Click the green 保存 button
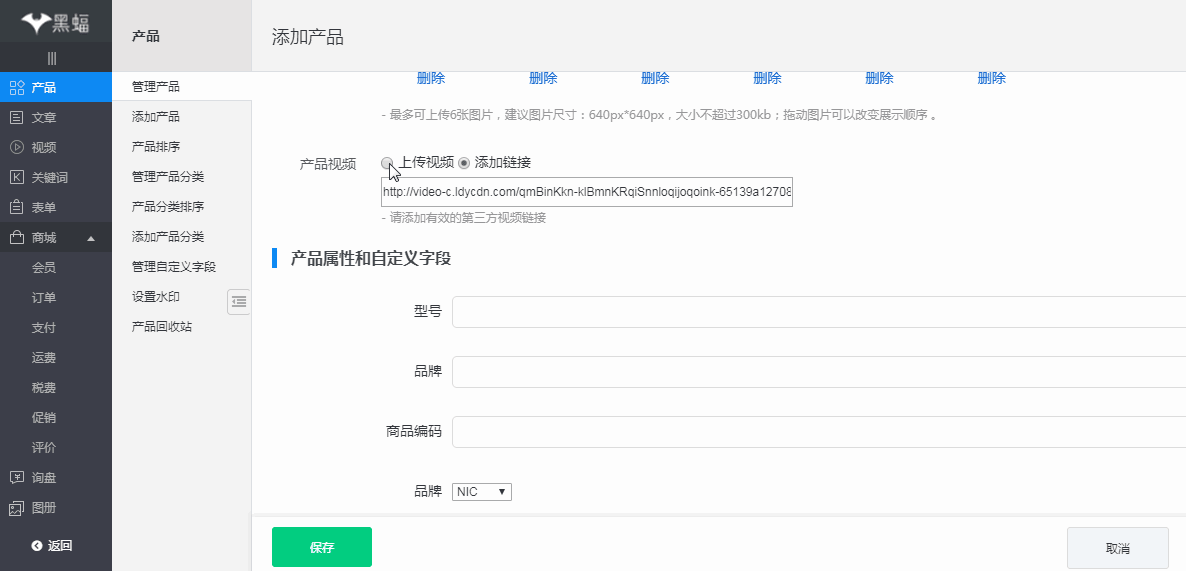Screen dimensions: 1186x571 [321, 547]
